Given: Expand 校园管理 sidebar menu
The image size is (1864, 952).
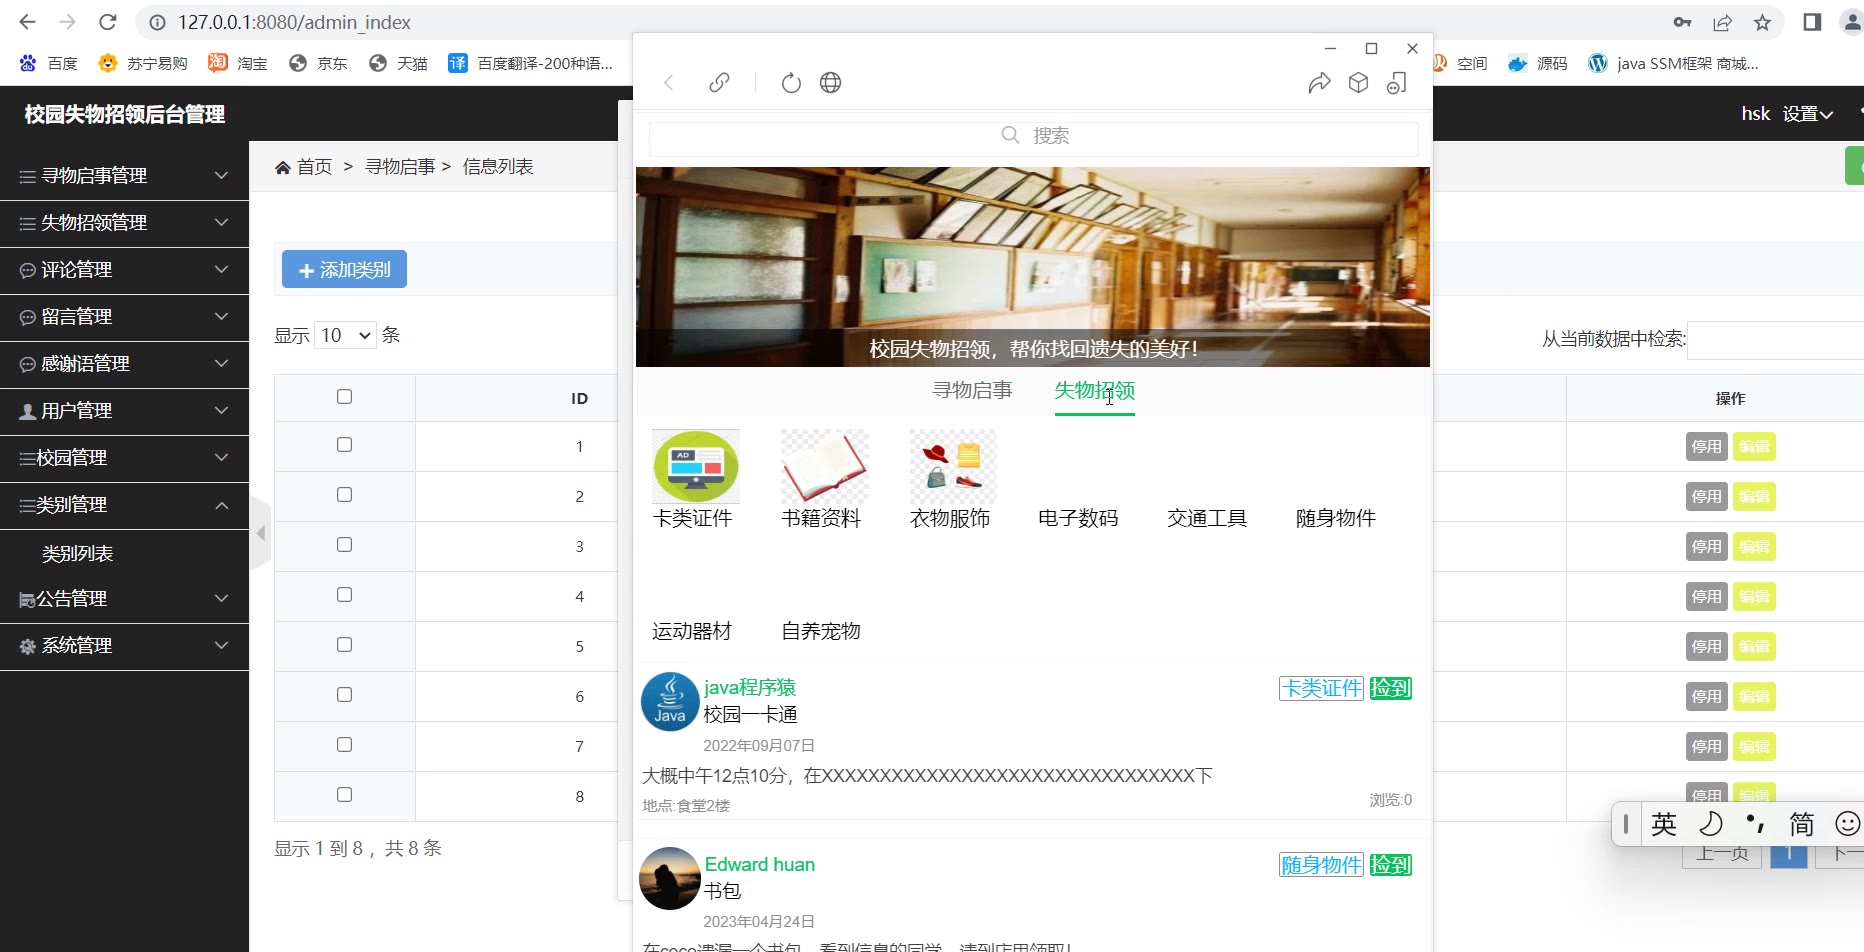Looking at the screenshot, I should 124,458.
